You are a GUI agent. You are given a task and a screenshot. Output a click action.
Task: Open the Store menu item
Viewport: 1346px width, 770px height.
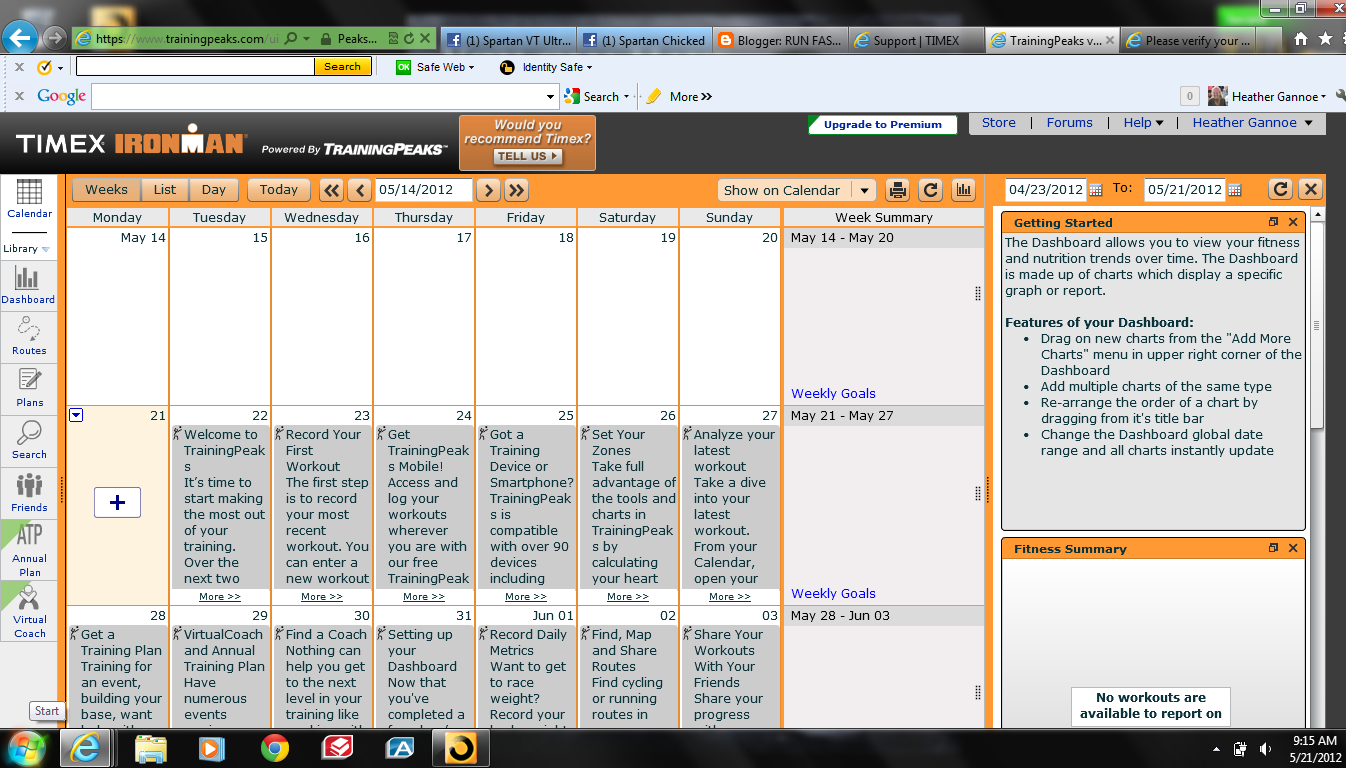tap(998, 123)
